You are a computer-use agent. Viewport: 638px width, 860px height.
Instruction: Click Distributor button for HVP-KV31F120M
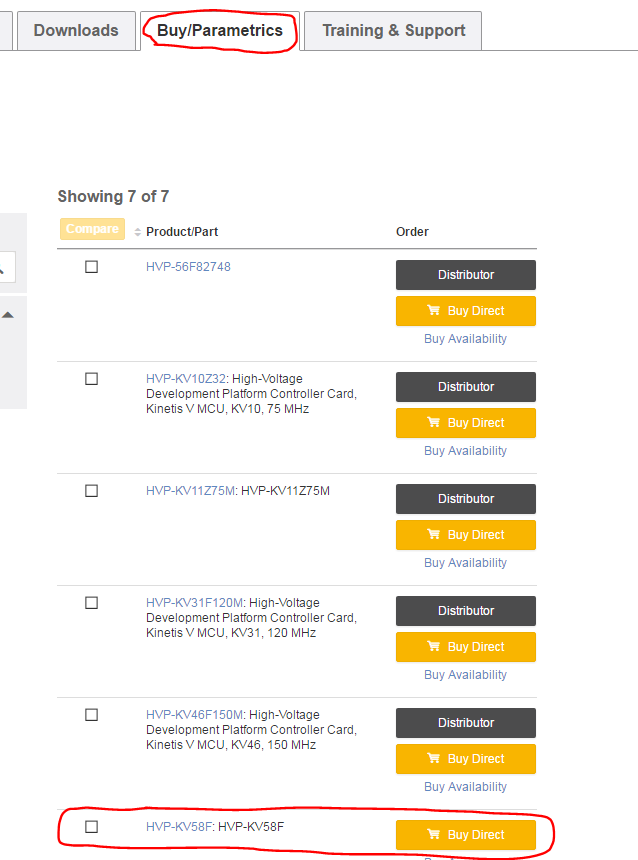(466, 611)
